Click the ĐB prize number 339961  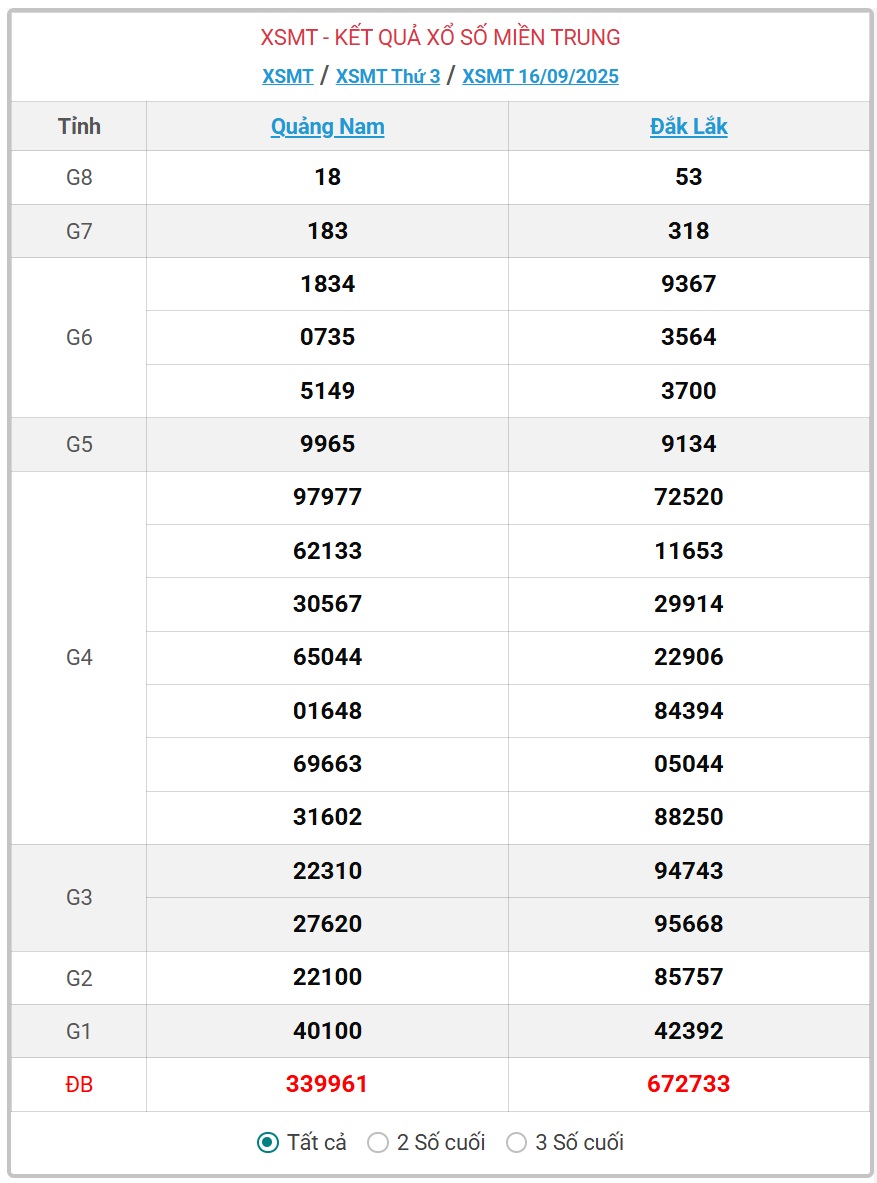(x=327, y=1084)
